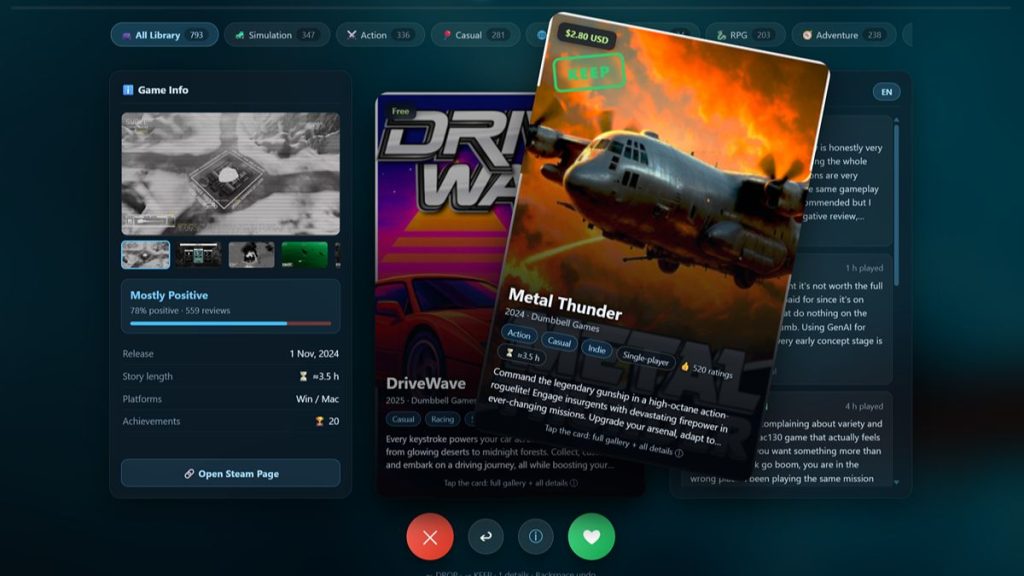Click the Single-player tag on Metal Thunder card
This screenshot has width=1024, height=576.
645,359
